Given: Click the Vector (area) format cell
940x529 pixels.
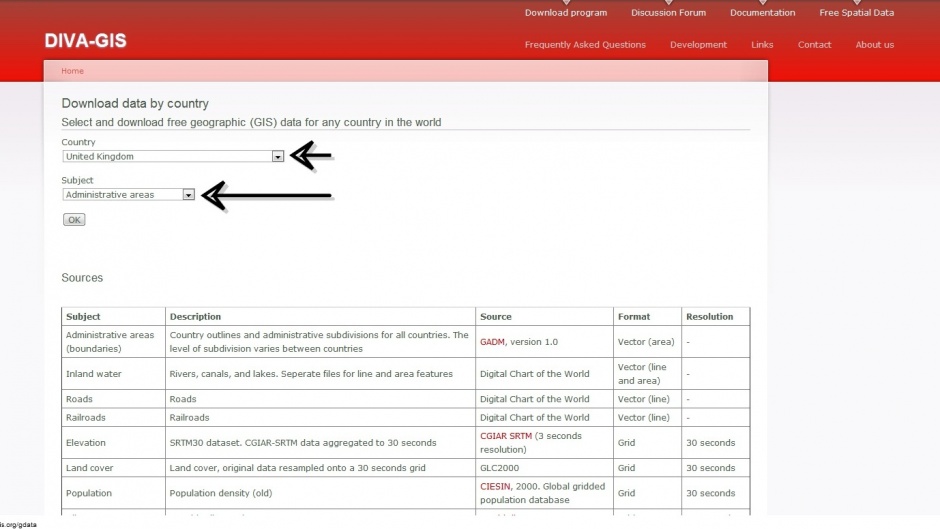Looking at the screenshot, I should 647,342.
